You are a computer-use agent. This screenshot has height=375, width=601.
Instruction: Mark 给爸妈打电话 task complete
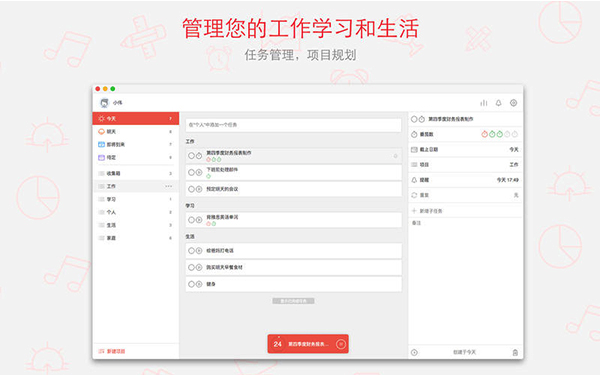point(191,251)
